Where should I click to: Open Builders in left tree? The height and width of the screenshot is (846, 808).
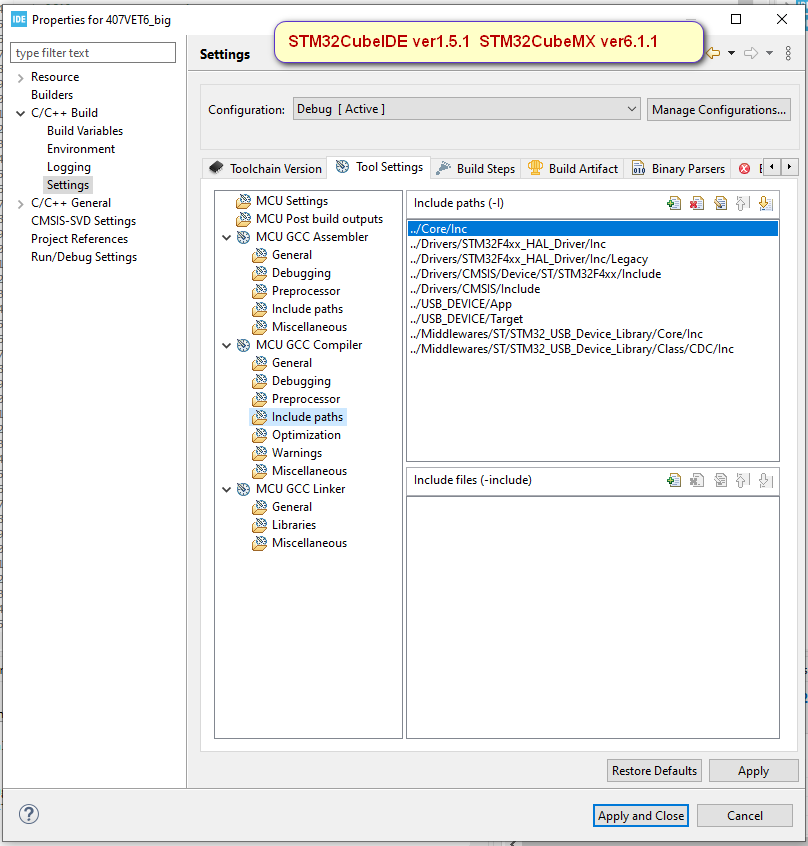click(52, 95)
